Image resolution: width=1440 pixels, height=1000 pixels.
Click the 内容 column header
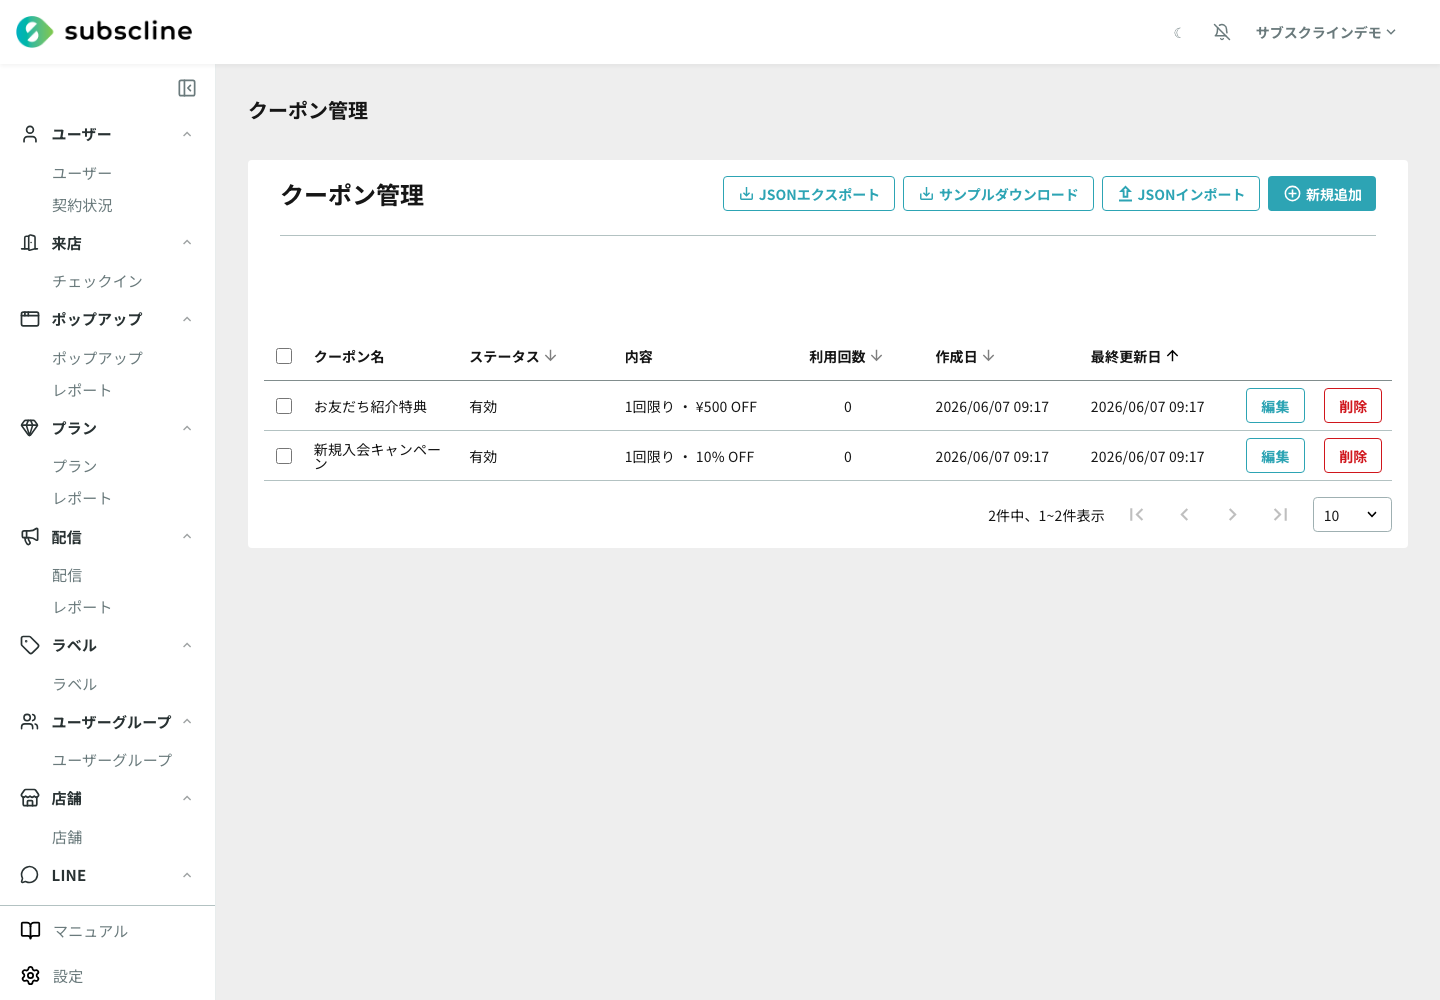point(639,357)
